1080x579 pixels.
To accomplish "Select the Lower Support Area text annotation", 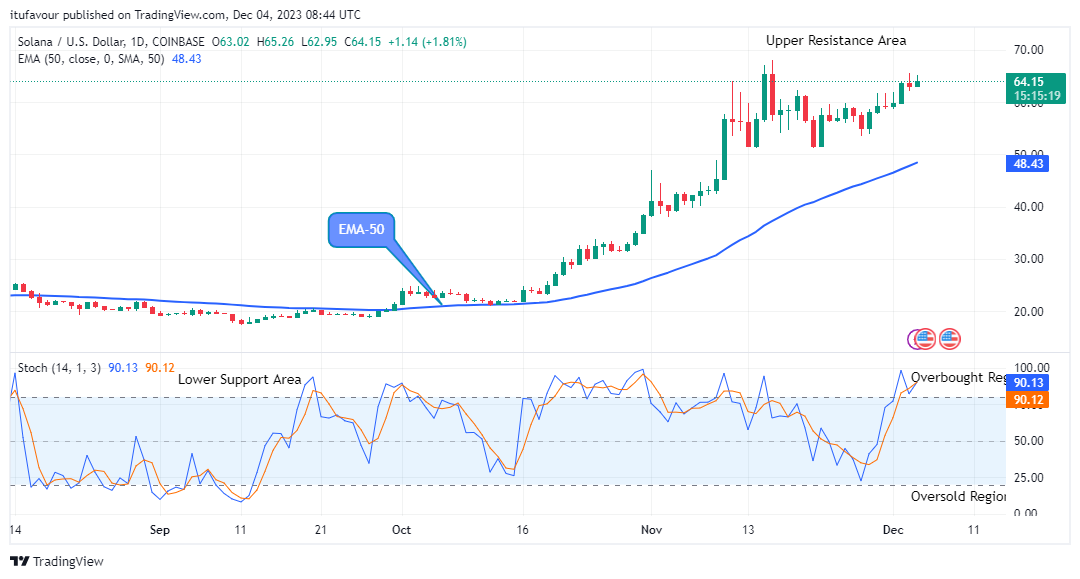I will pyautogui.click(x=239, y=379).
